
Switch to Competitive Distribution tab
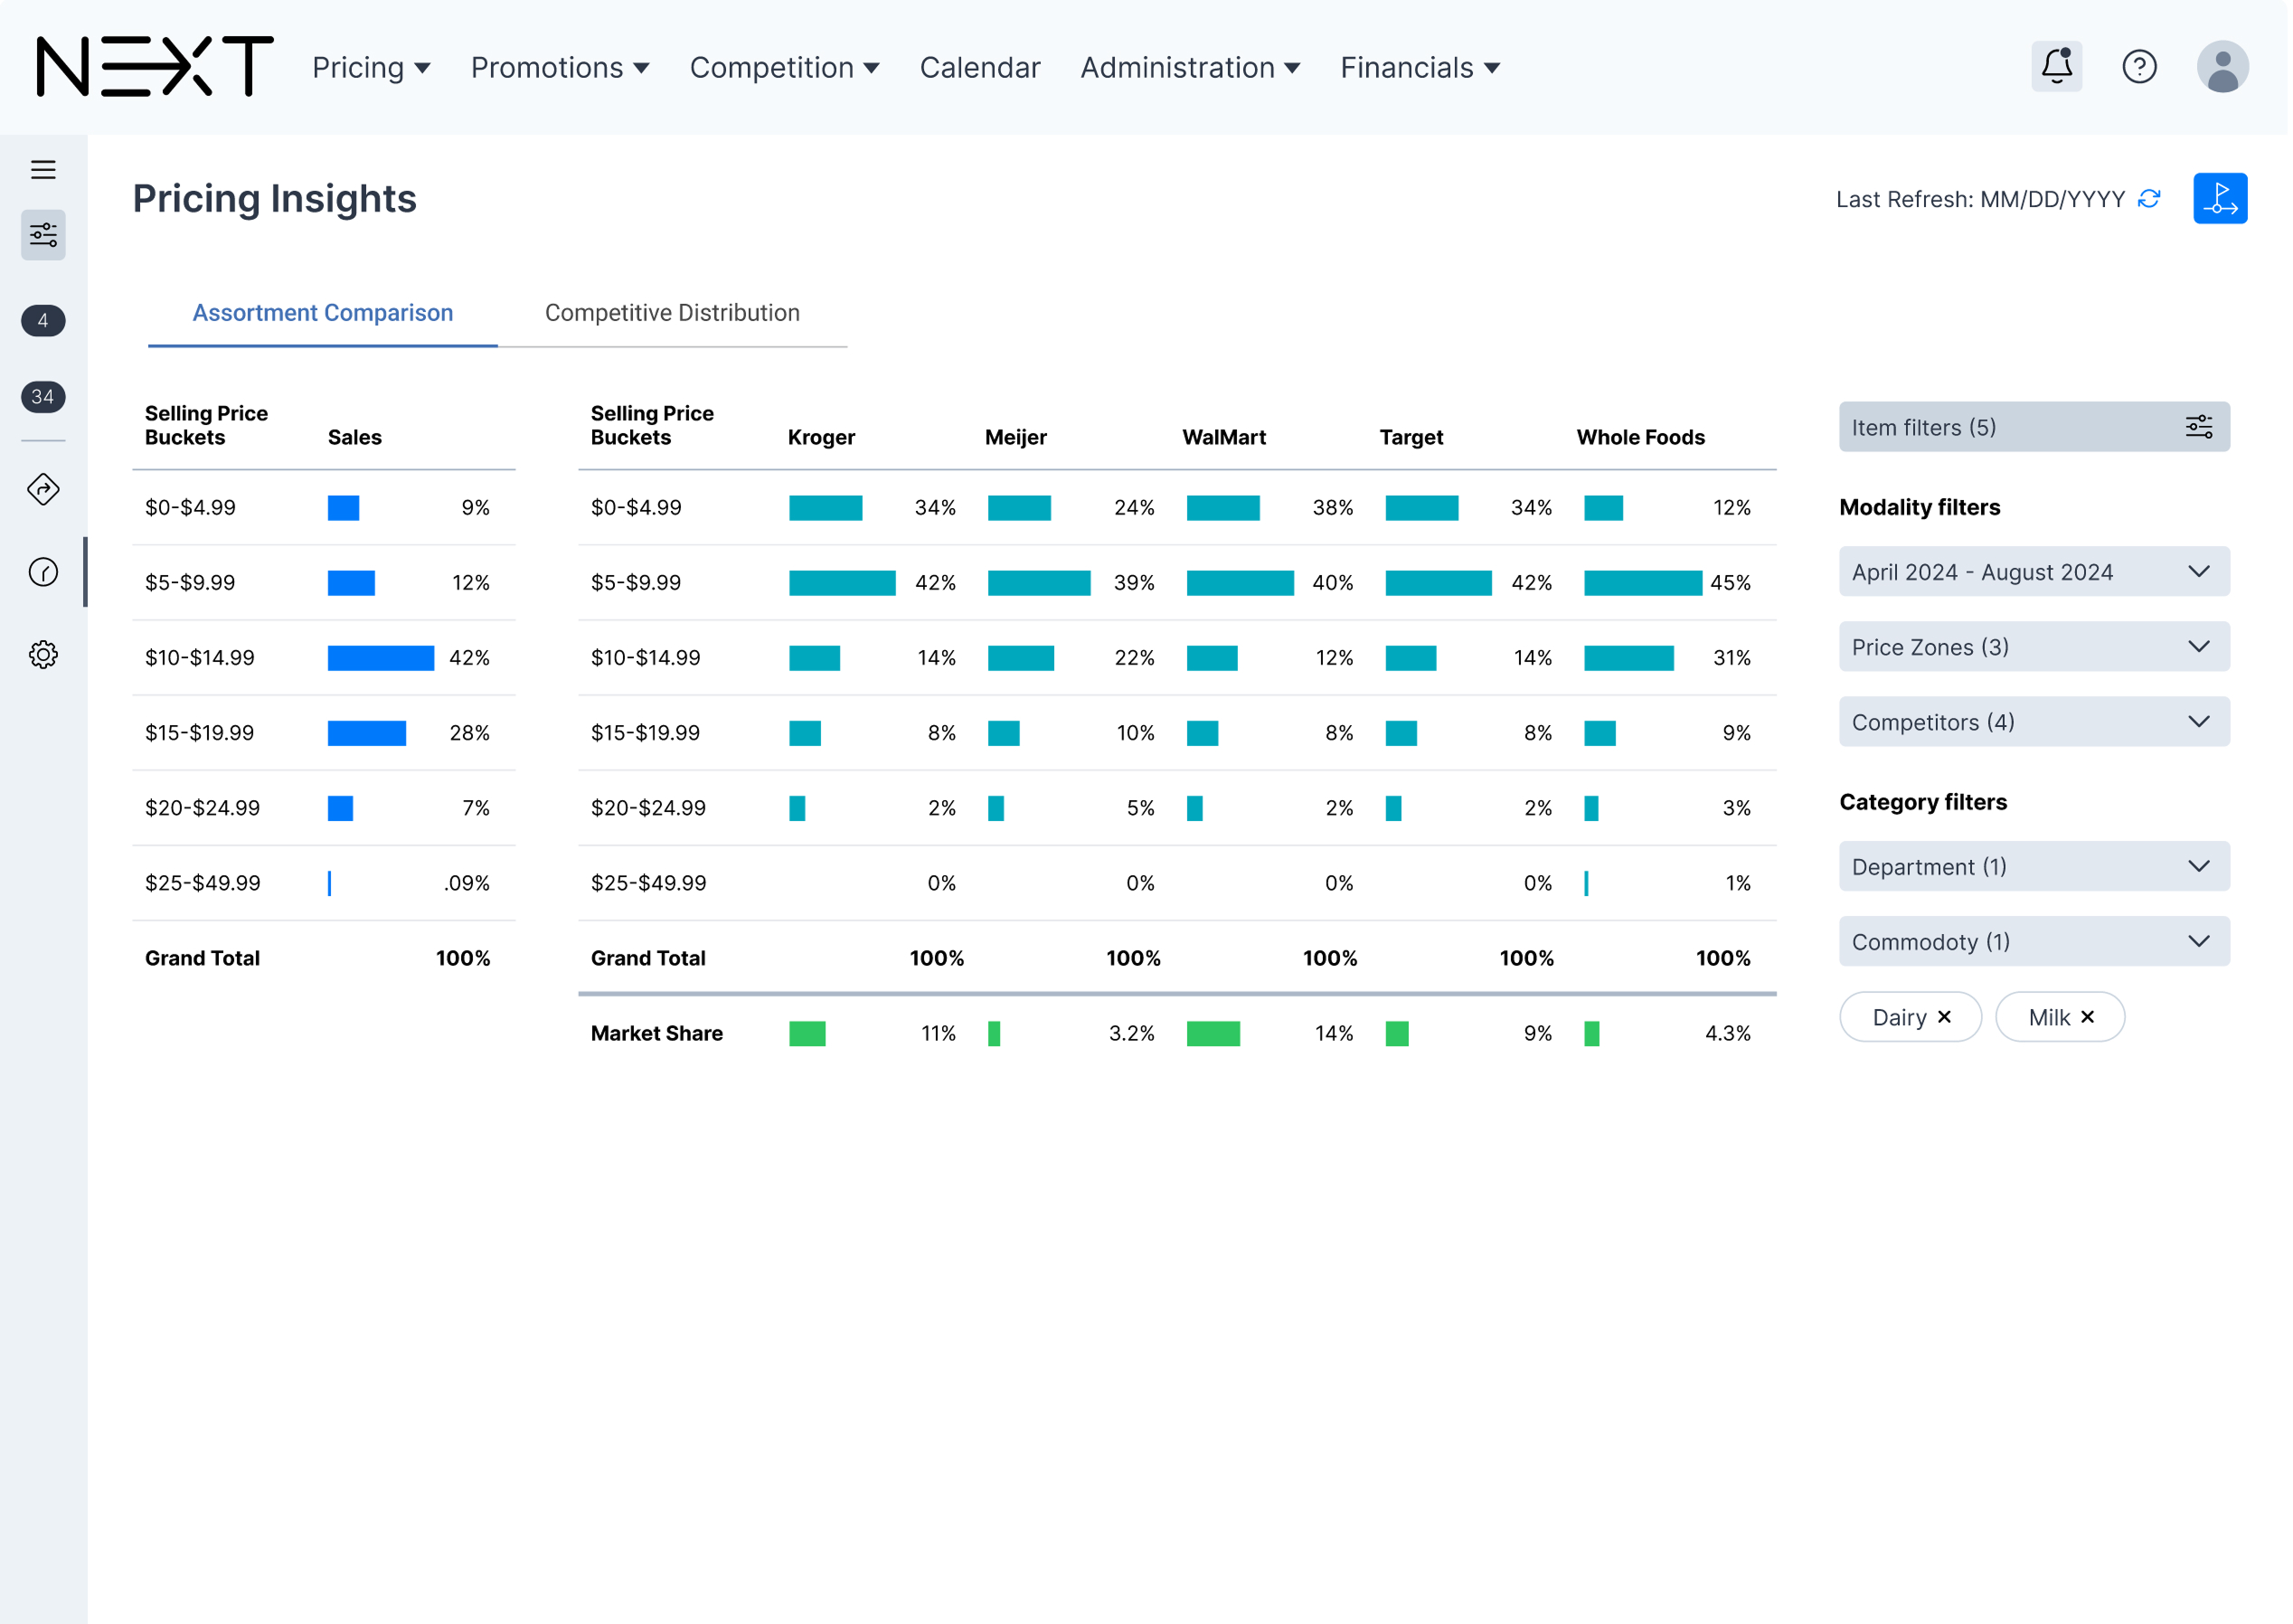pyautogui.click(x=672, y=313)
